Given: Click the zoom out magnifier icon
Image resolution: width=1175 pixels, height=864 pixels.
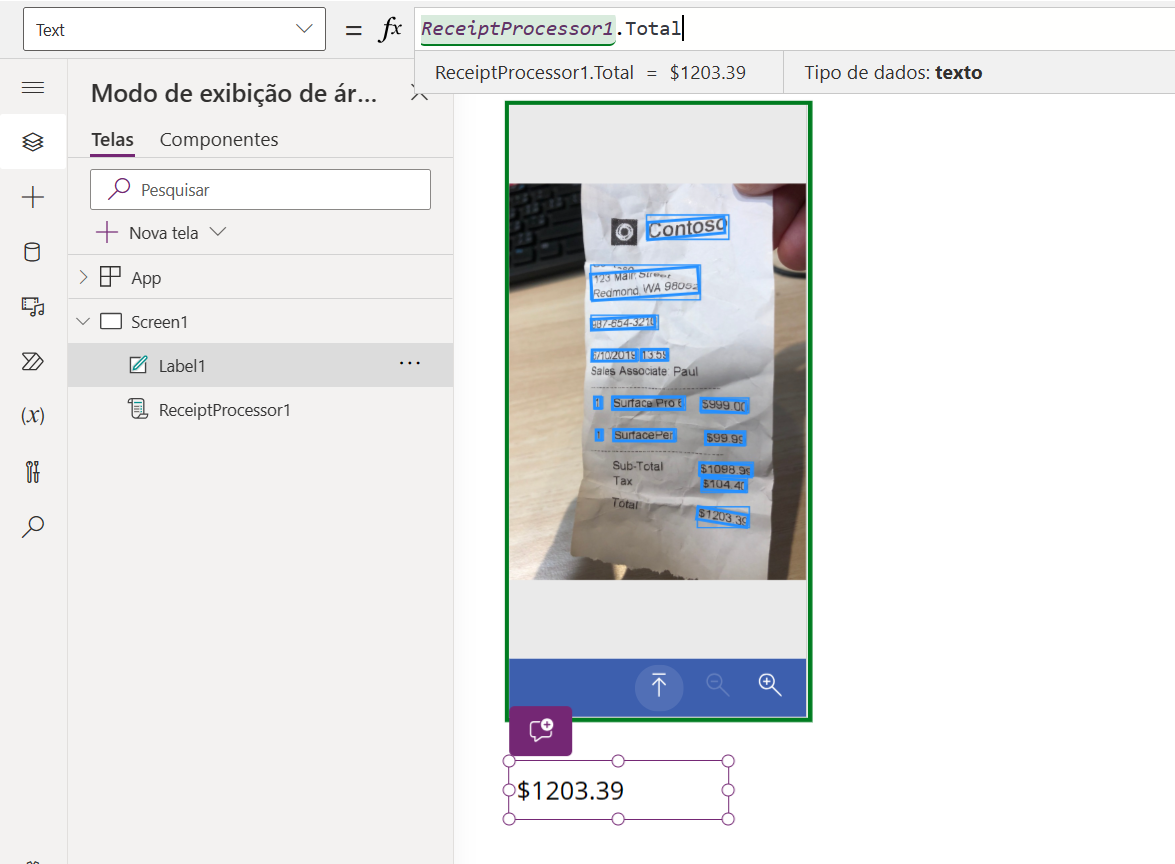Looking at the screenshot, I should pyautogui.click(x=717, y=684).
